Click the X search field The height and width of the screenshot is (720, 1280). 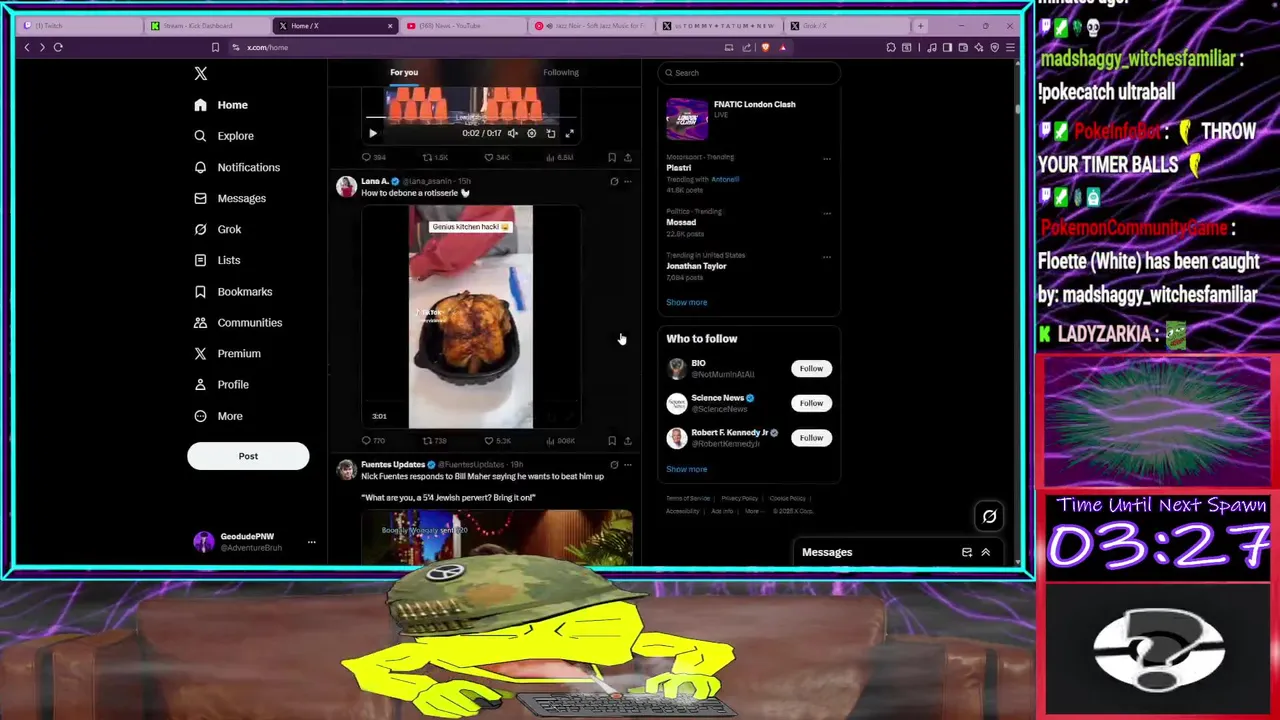[x=749, y=72]
